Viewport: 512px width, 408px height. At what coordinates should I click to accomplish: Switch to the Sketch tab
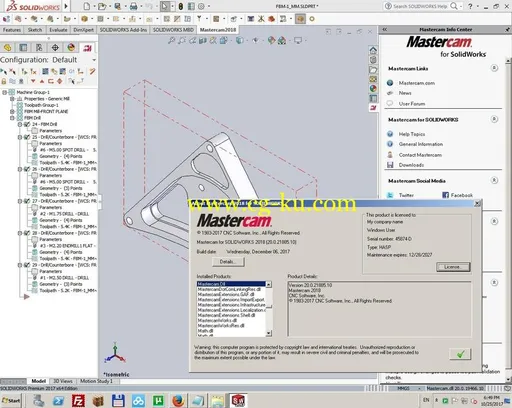(35, 30)
